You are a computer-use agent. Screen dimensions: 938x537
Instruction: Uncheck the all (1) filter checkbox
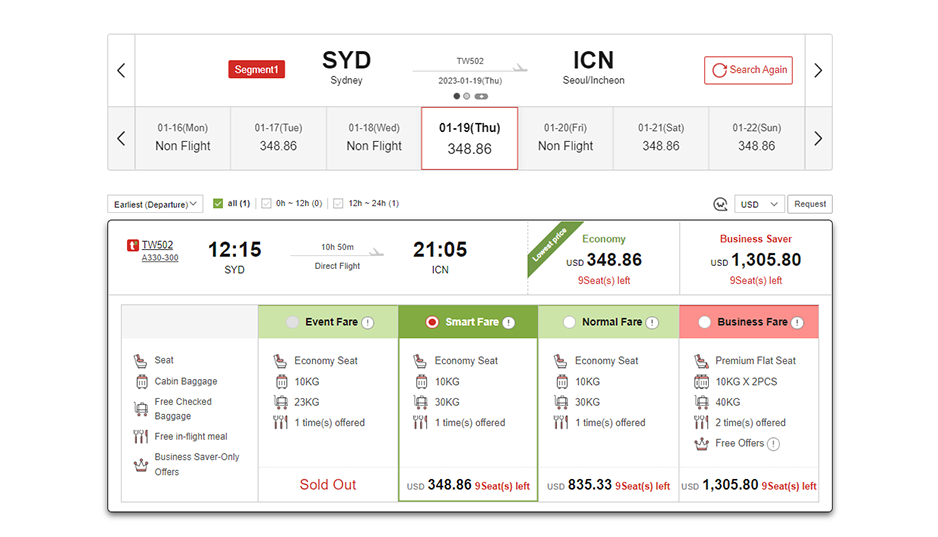click(218, 204)
